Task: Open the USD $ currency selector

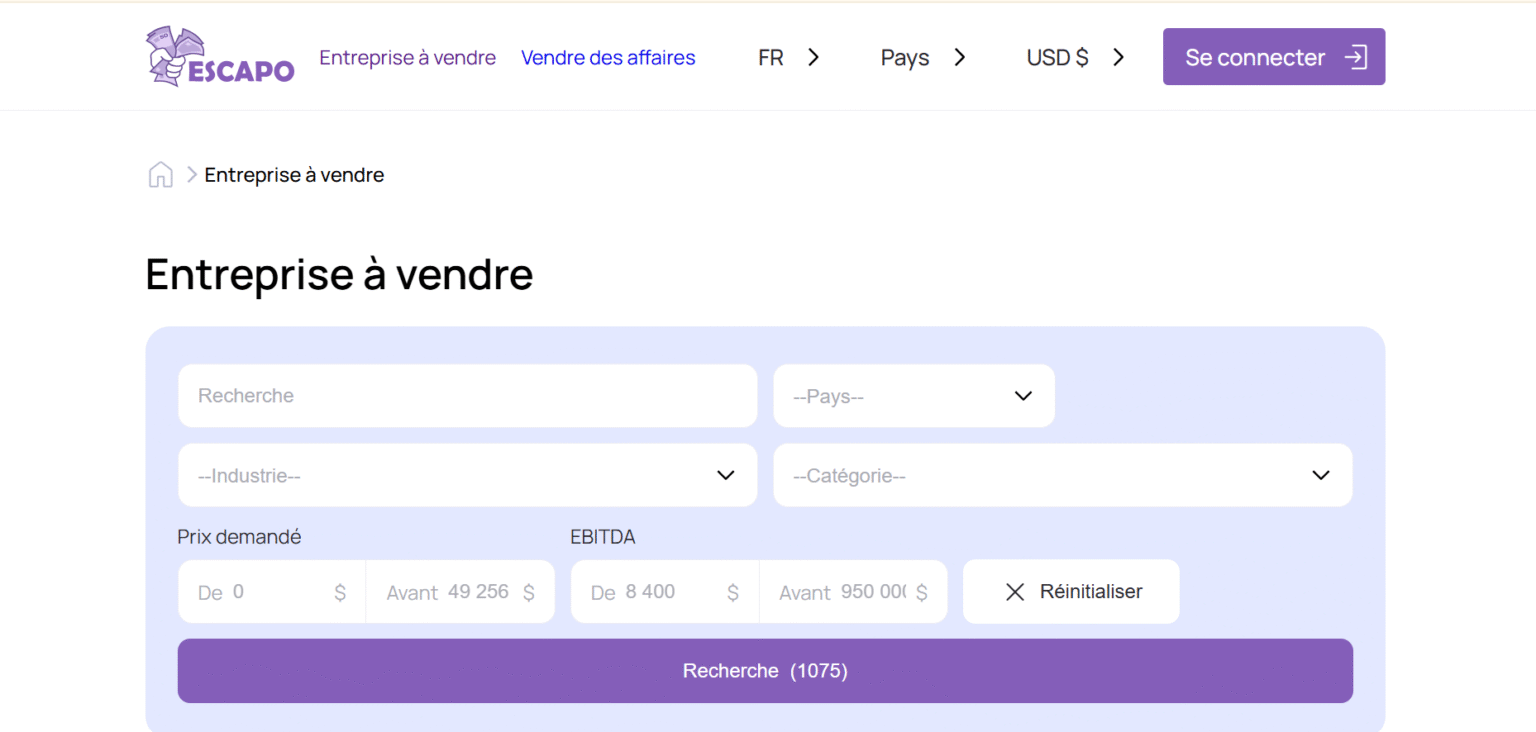Action: (1057, 58)
